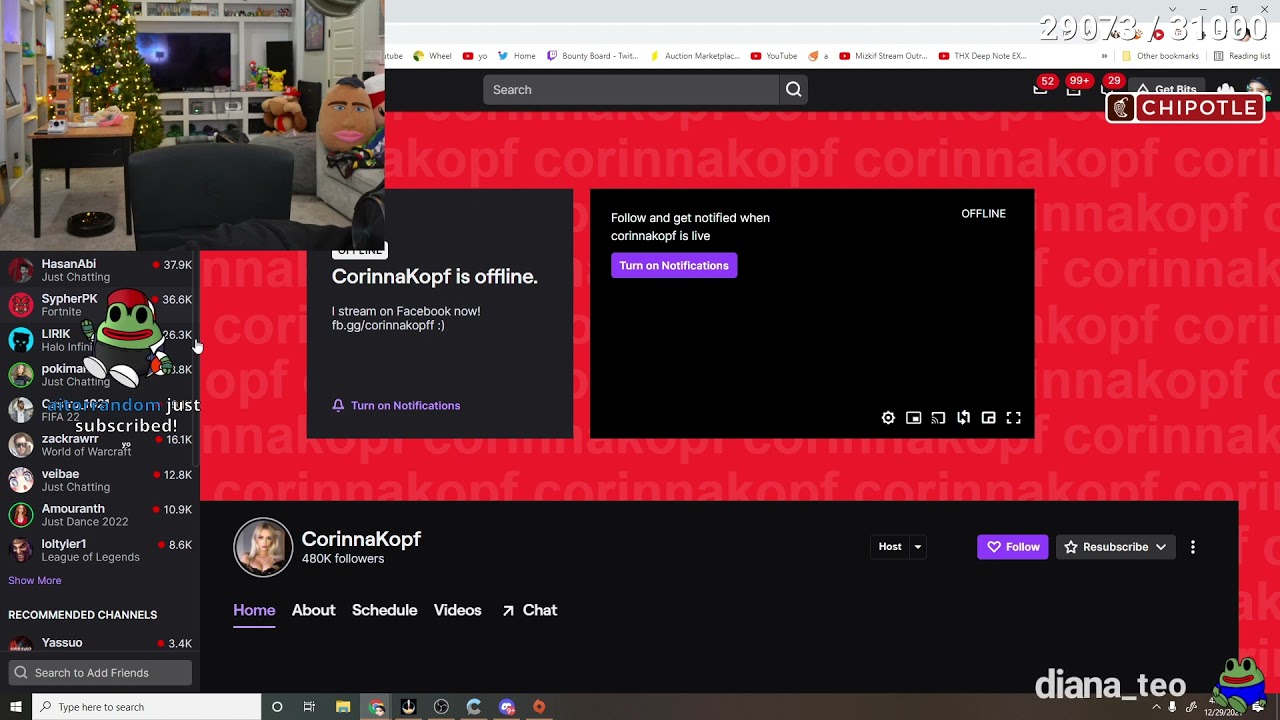Show hidden bookmarks with the chevron
Image resolution: width=1280 pixels, height=720 pixels.
[1104, 56]
